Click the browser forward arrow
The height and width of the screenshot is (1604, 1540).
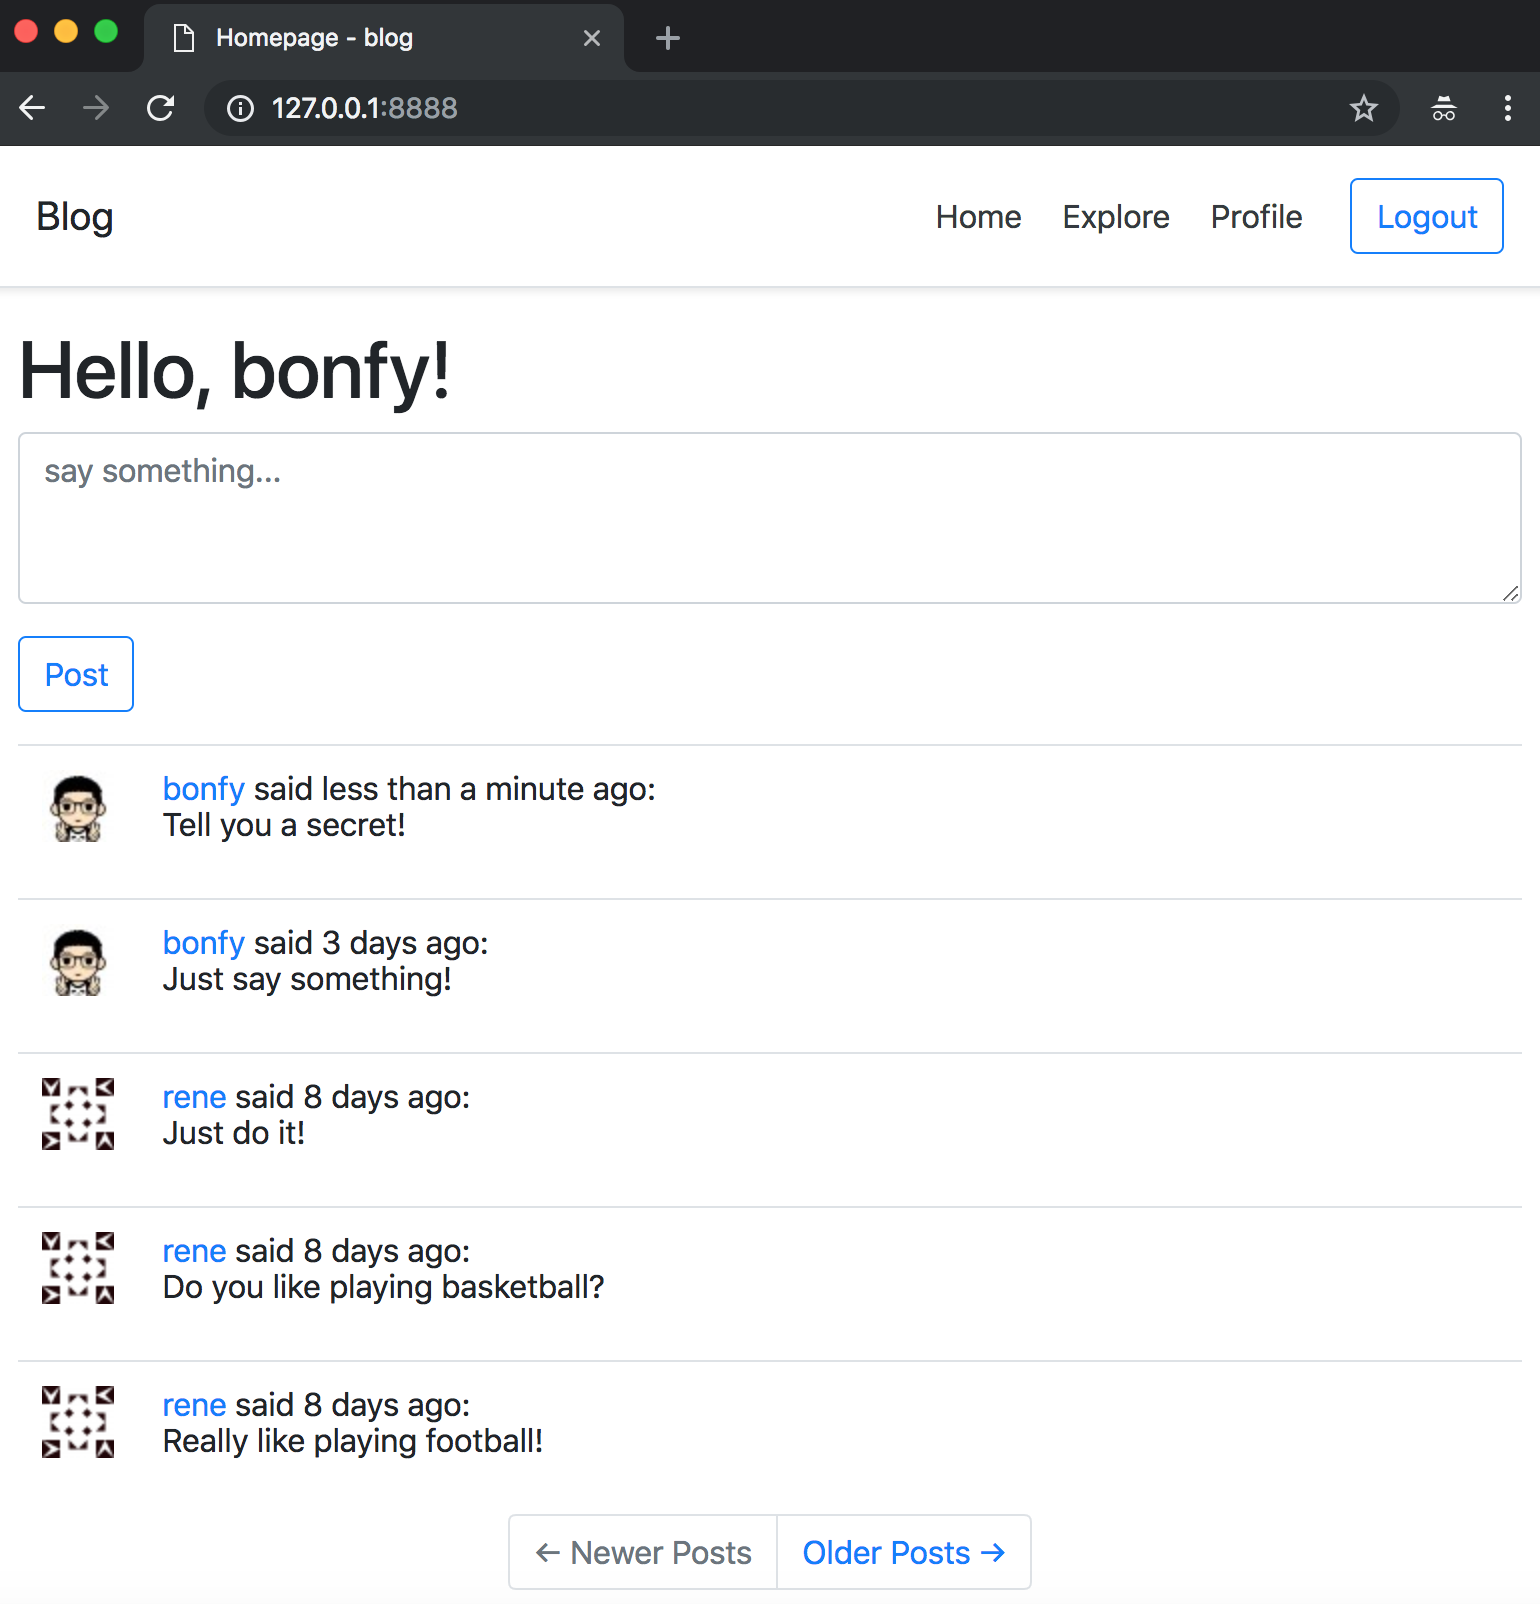(x=96, y=108)
